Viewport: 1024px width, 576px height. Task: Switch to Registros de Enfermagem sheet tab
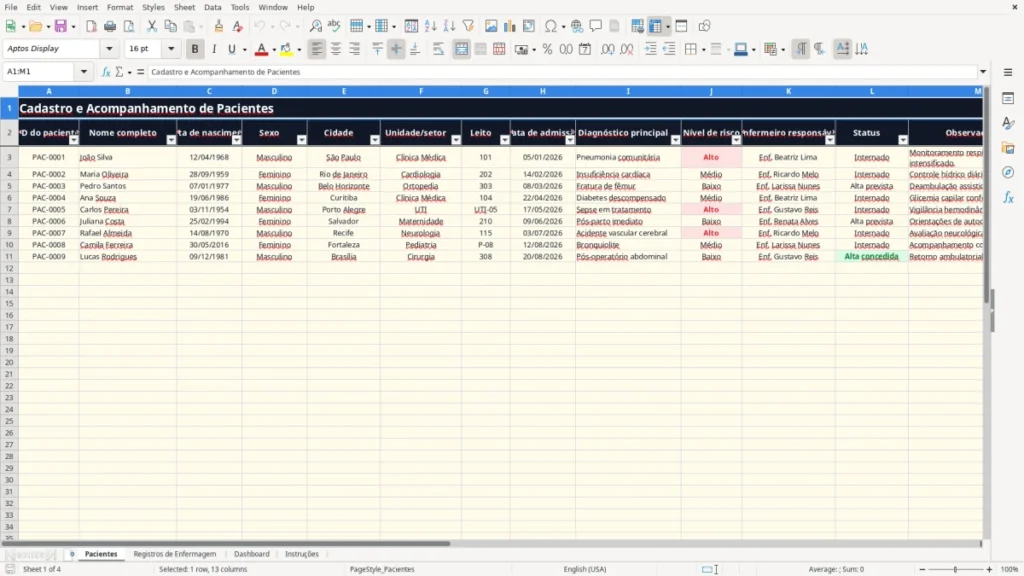pos(174,554)
